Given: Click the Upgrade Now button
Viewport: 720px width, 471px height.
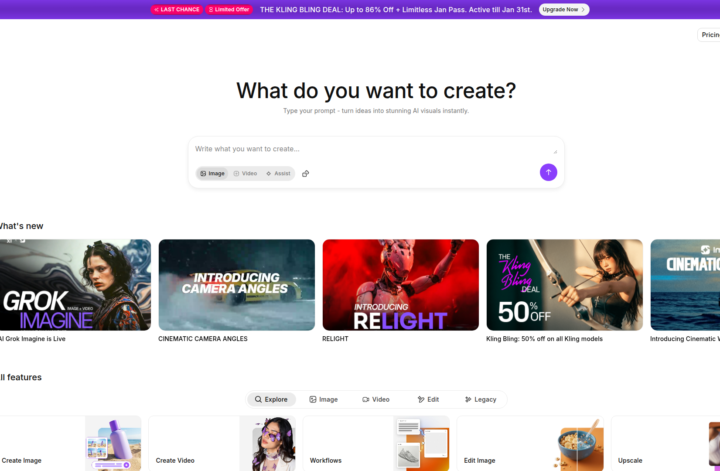Looking at the screenshot, I should [x=564, y=9].
